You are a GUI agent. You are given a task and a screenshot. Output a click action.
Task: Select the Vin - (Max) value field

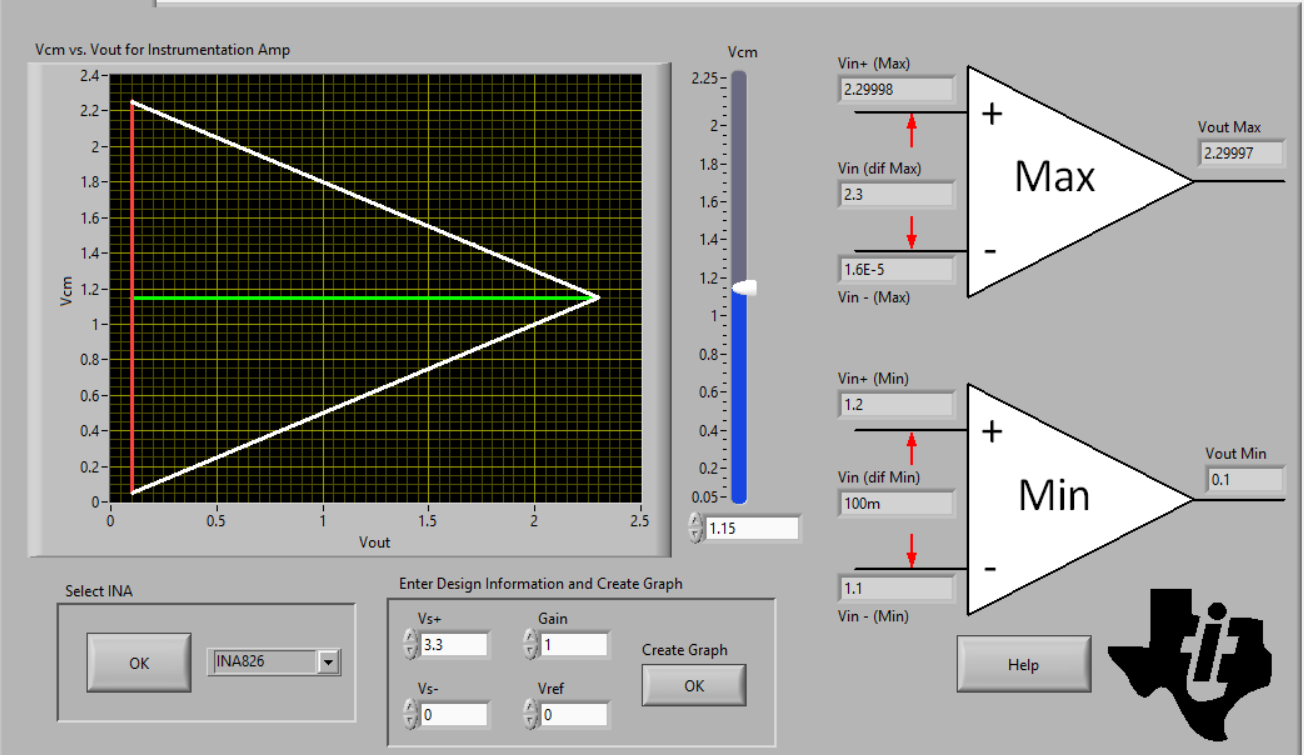click(897, 269)
